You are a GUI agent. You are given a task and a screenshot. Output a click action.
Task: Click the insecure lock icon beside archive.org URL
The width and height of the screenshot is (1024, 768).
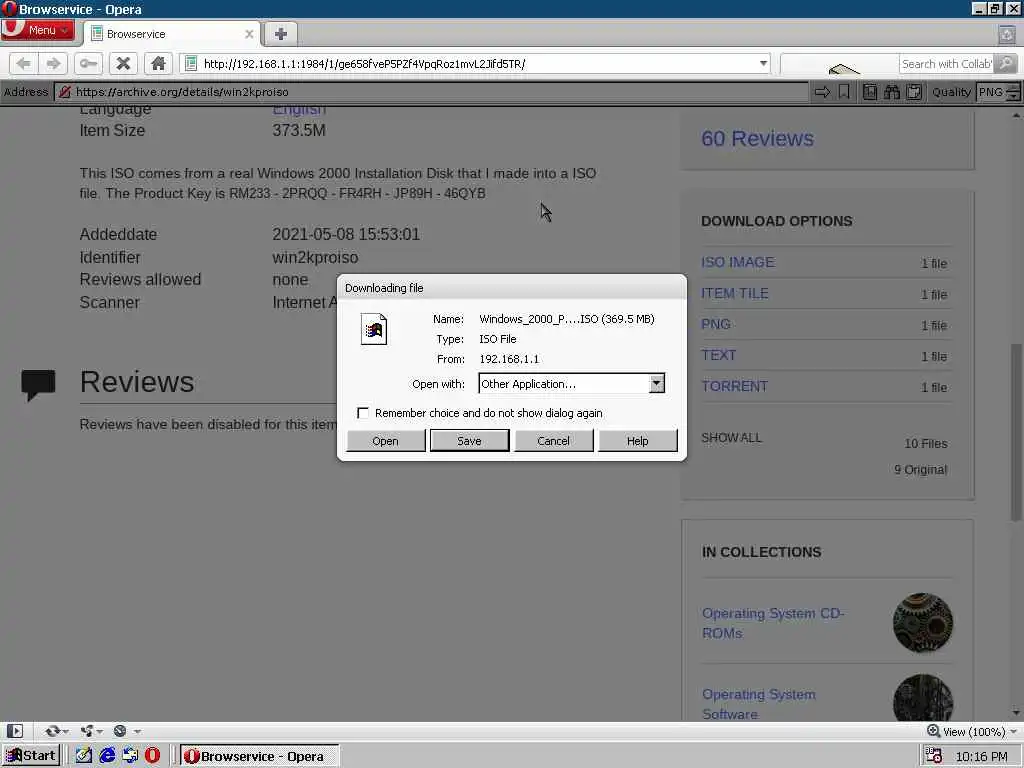(x=65, y=92)
